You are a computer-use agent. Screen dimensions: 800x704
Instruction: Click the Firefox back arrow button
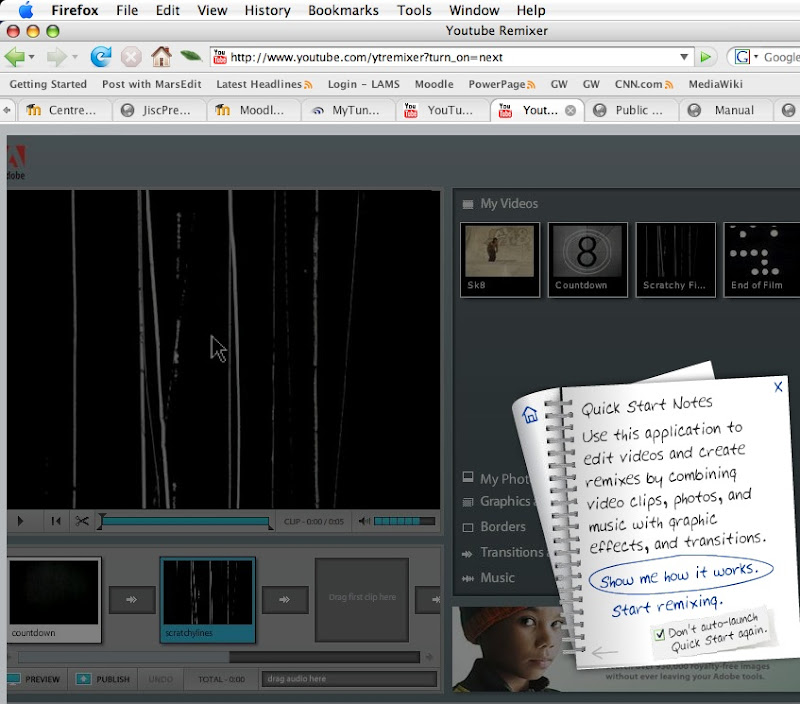[14, 57]
